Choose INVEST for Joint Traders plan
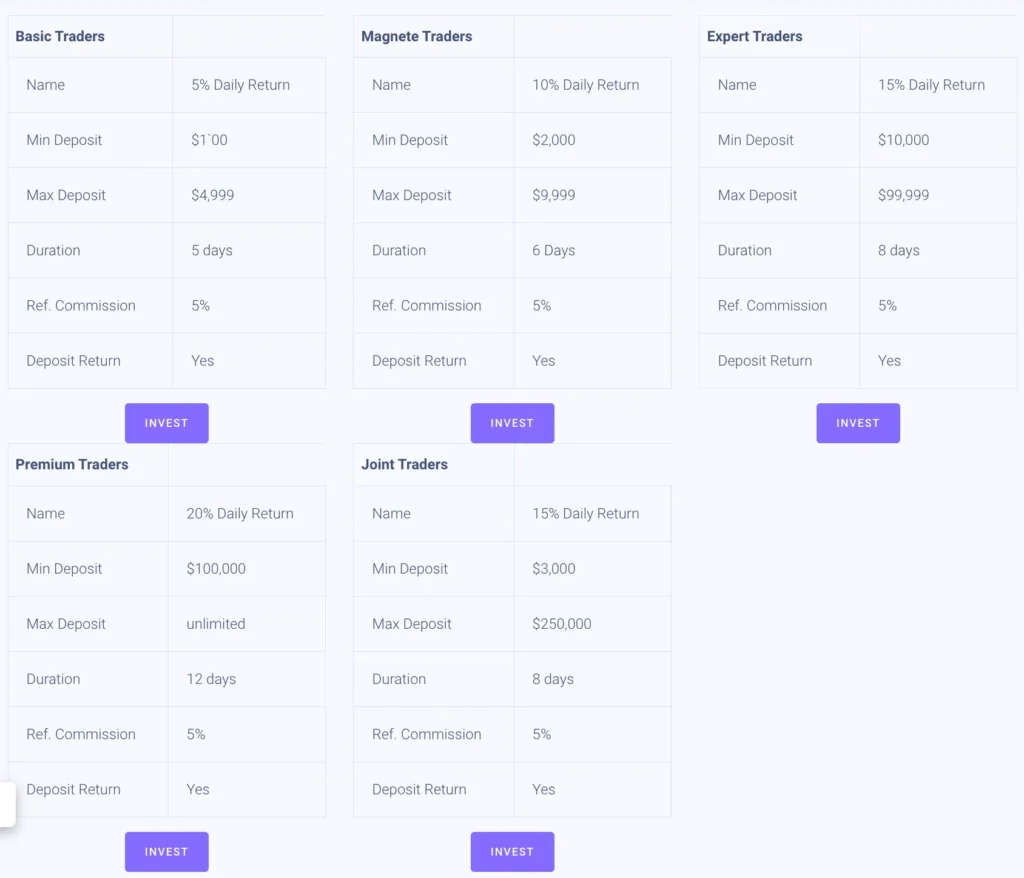Image resolution: width=1024 pixels, height=878 pixels. click(x=512, y=852)
